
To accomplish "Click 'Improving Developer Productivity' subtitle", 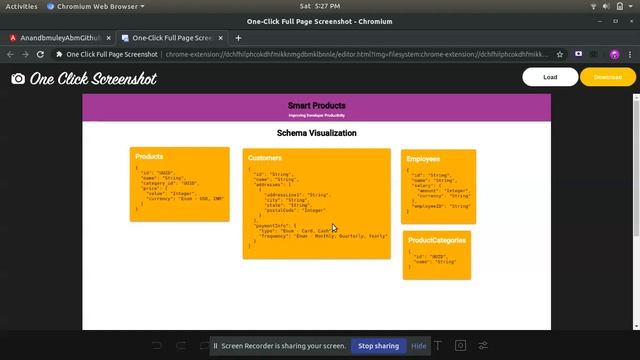I will click(316, 116).
